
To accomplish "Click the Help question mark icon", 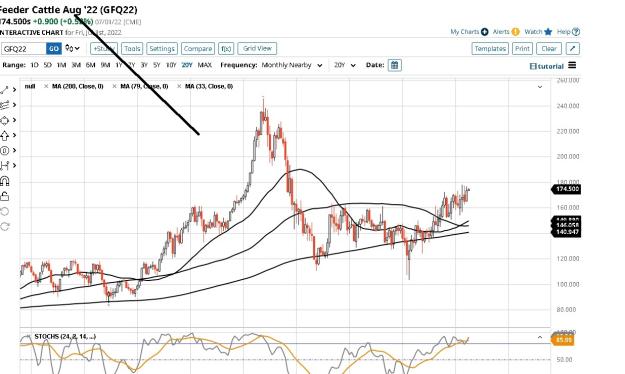I will [576, 32].
